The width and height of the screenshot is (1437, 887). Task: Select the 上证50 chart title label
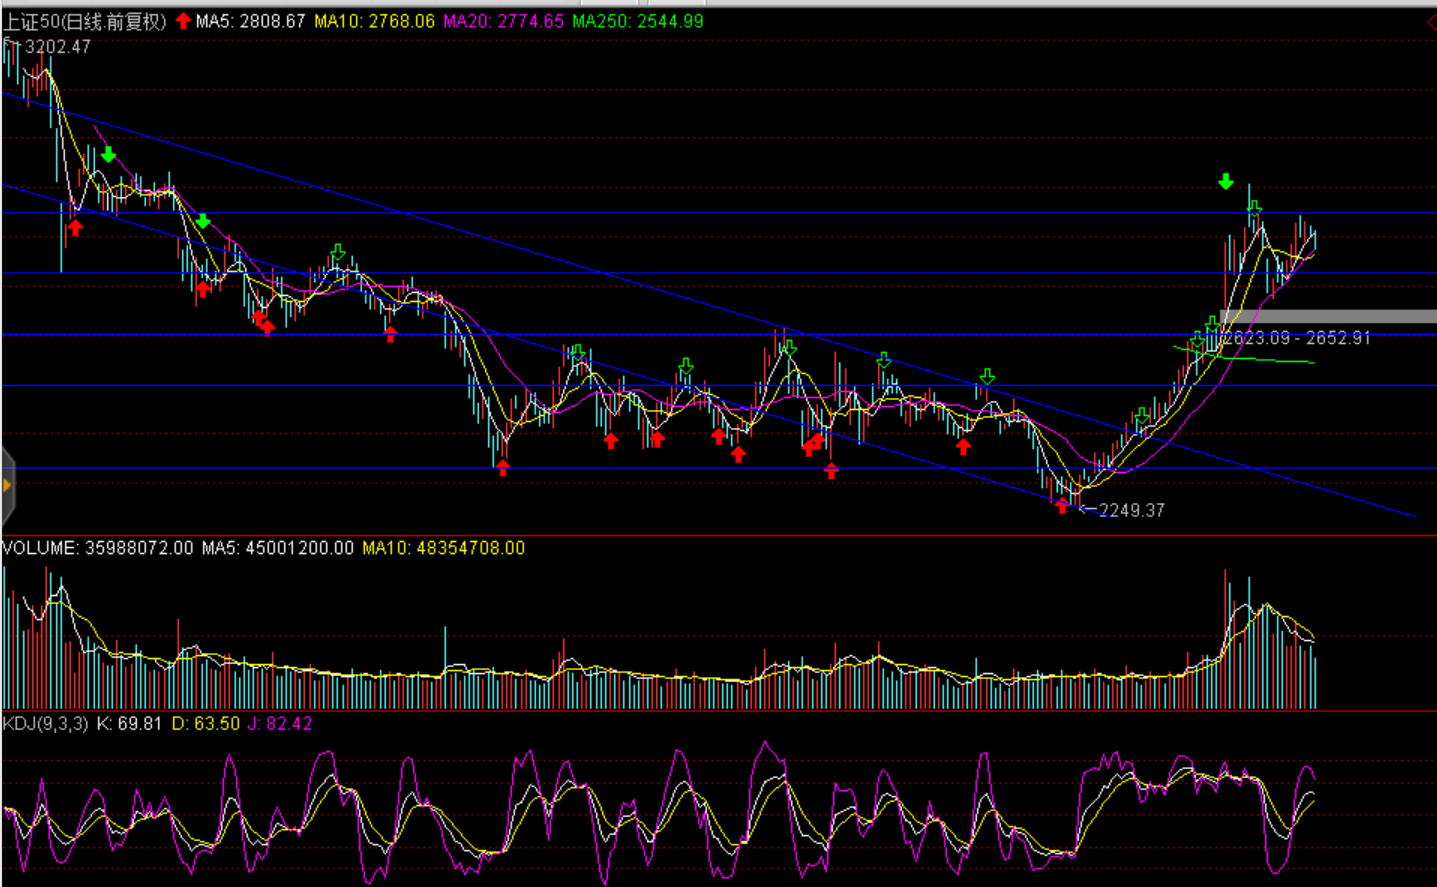(x=85, y=21)
